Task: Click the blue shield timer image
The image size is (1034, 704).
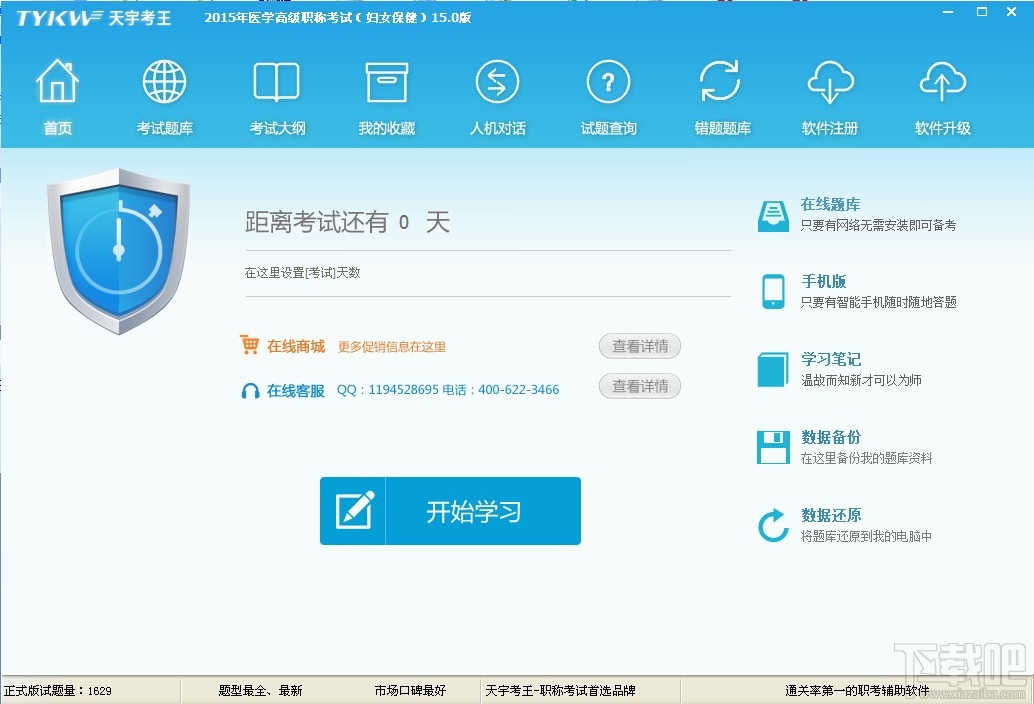Action: (118, 250)
